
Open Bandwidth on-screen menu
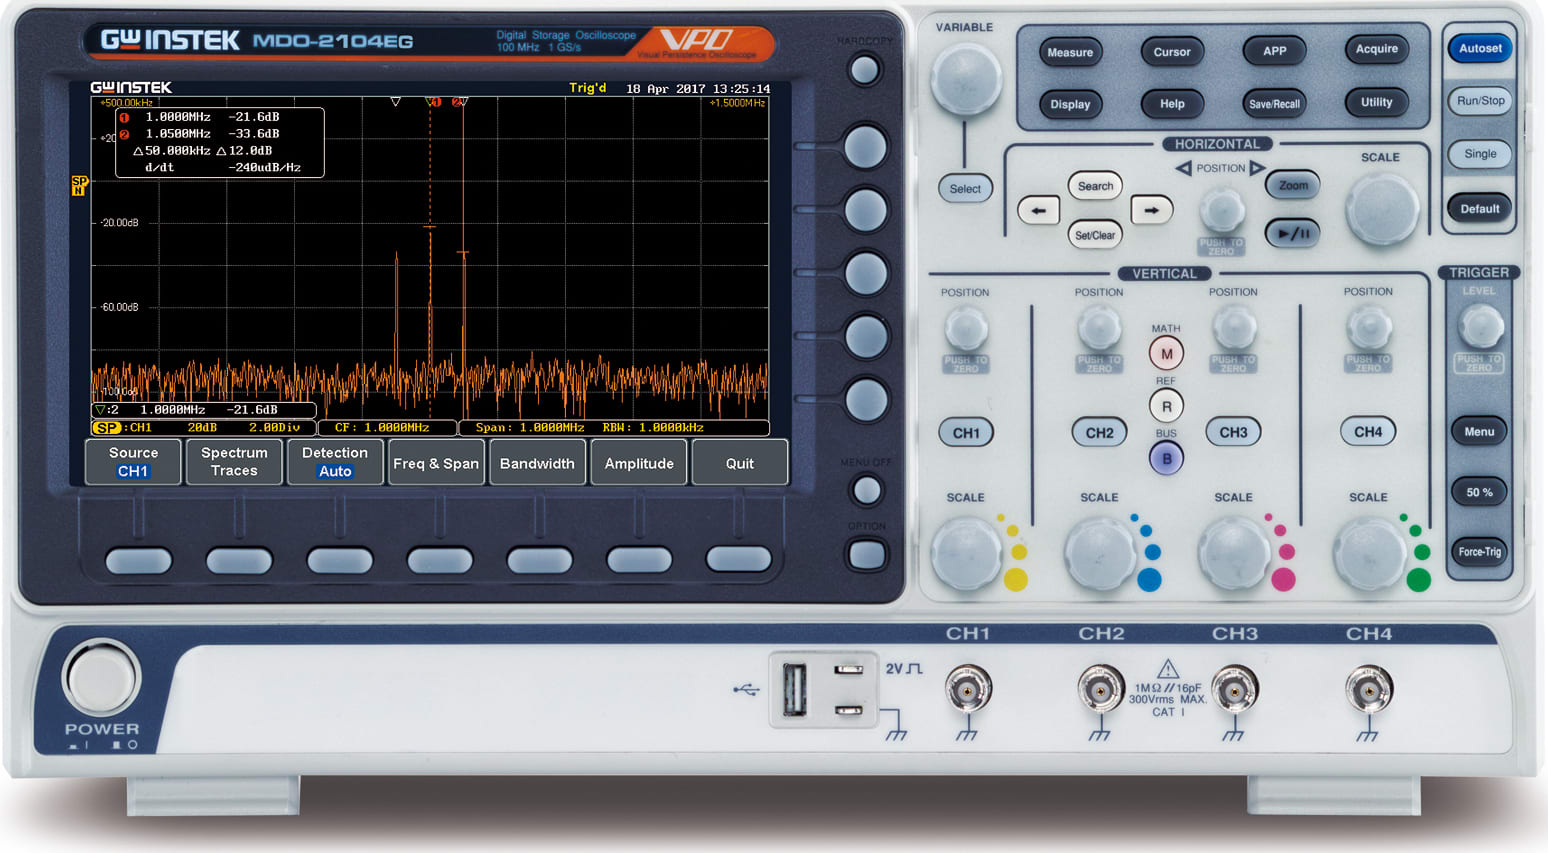coord(537,462)
